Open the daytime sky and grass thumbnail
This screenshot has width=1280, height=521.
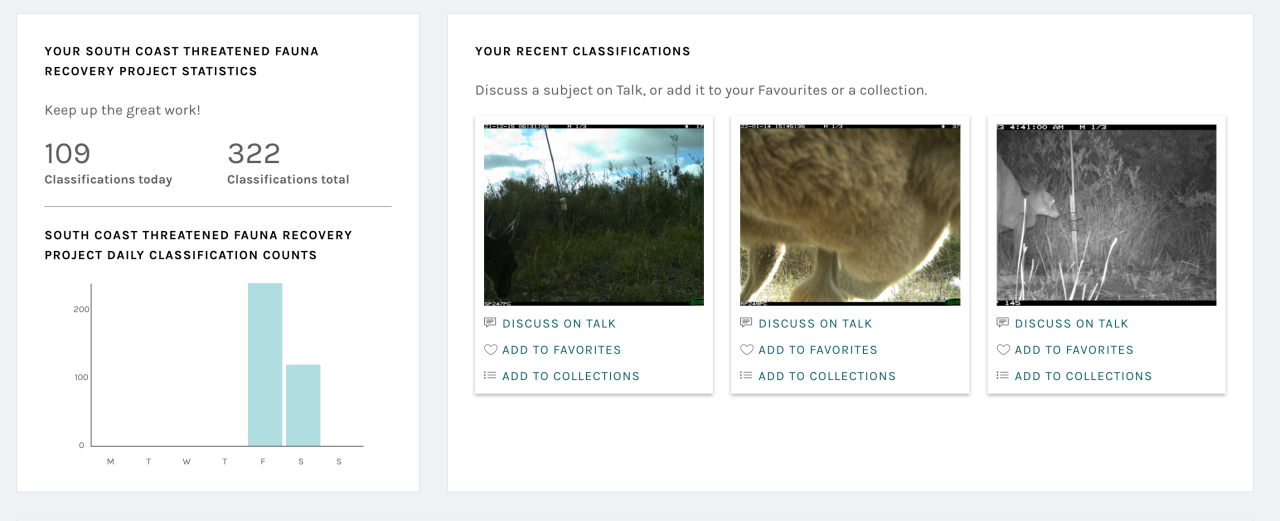click(594, 215)
